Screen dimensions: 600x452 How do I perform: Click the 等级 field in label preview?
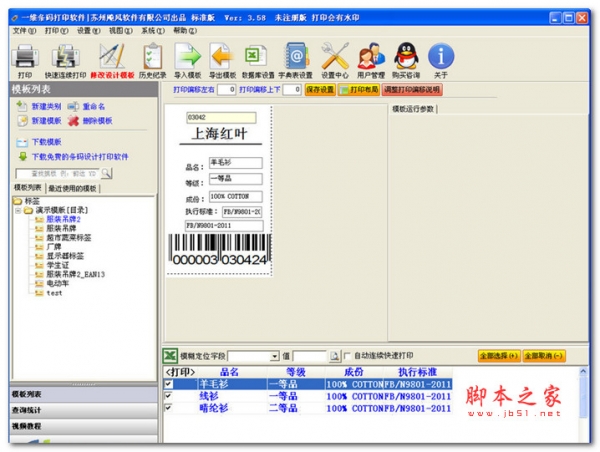[x=235, y=179]
